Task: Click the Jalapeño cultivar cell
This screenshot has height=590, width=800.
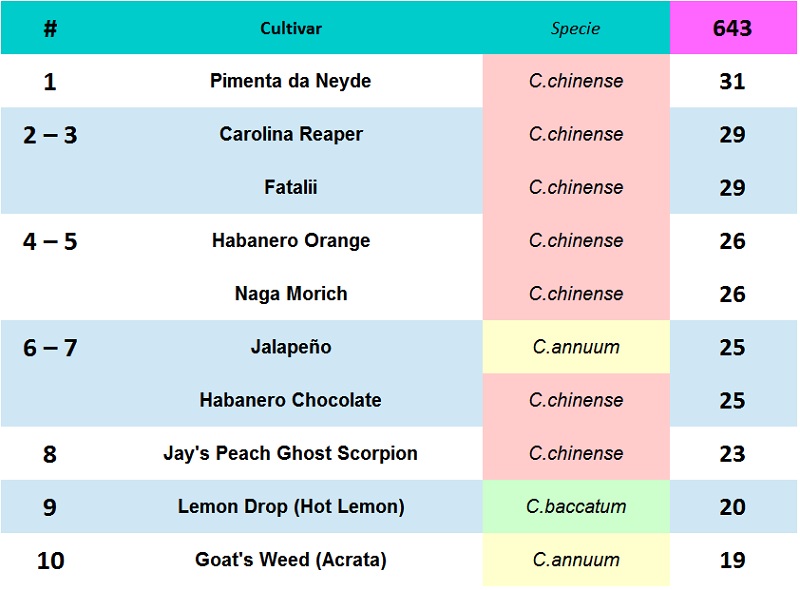Action: pyautogui.click(x=291, y=347)
